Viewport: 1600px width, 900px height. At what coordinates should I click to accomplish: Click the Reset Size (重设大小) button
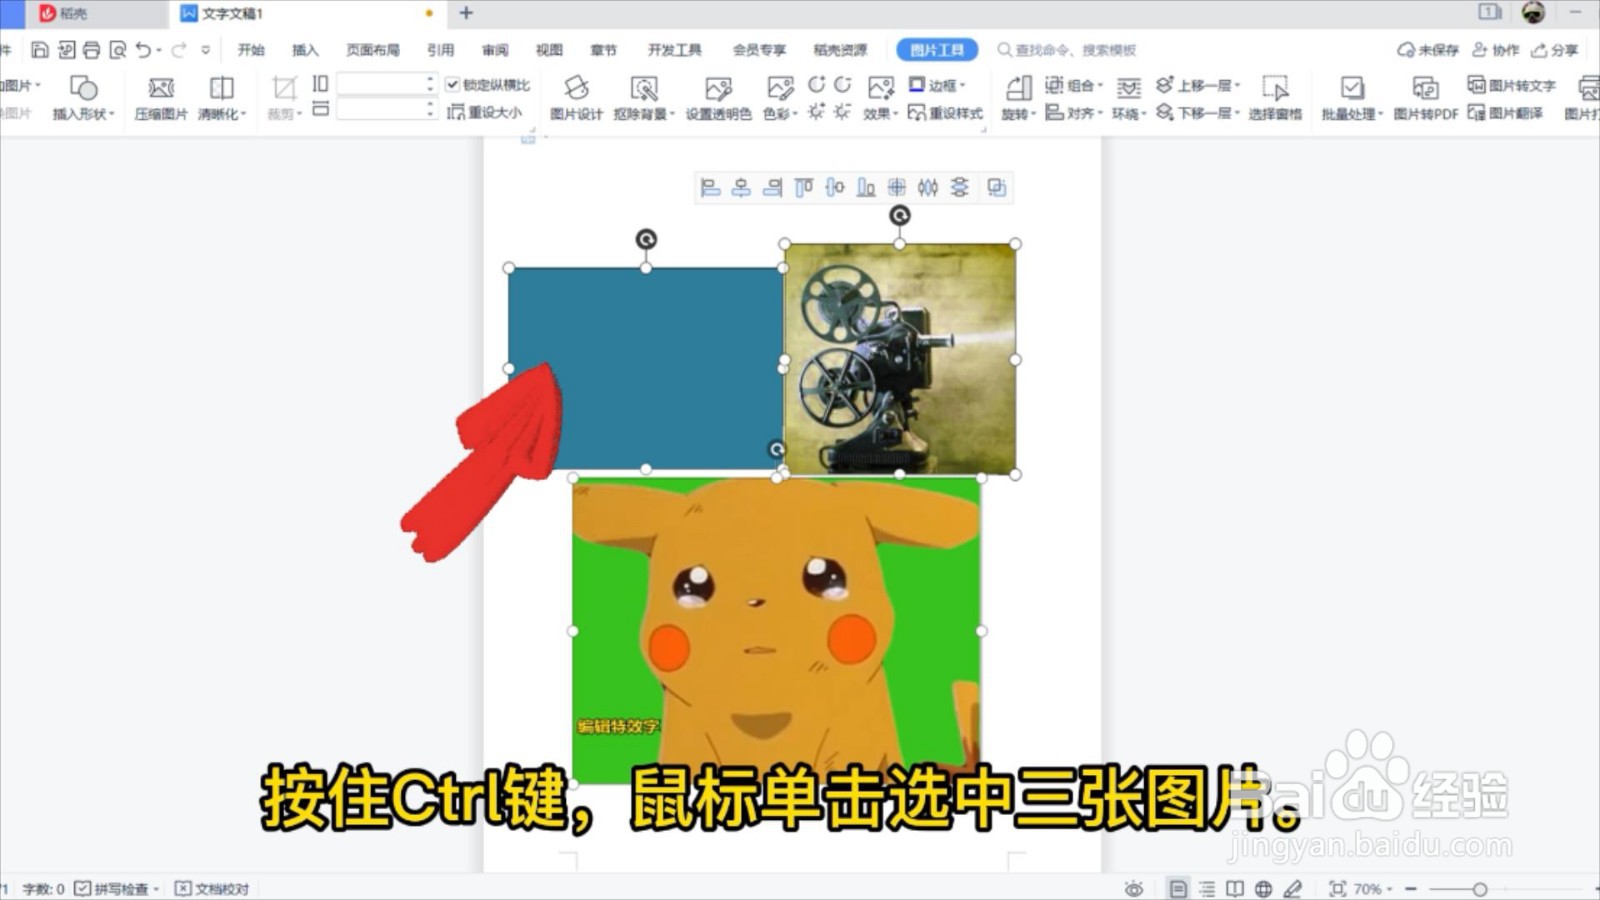486,113
